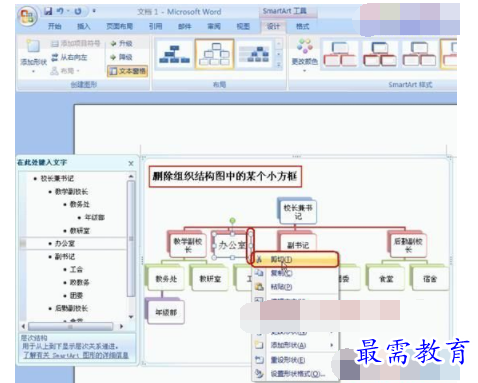Select the 副书记 box in the chart
478x383 pixels.
298,244
